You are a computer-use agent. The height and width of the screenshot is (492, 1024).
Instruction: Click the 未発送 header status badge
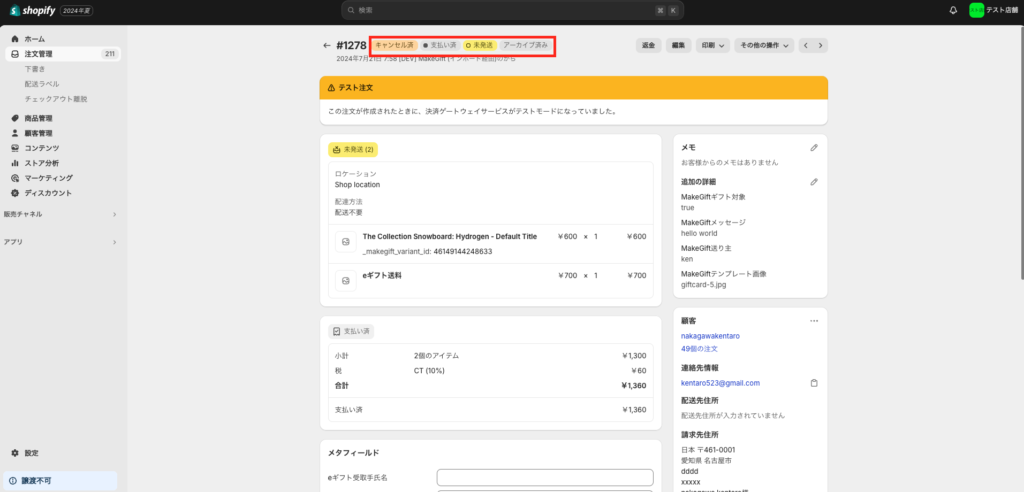(480, 45)
